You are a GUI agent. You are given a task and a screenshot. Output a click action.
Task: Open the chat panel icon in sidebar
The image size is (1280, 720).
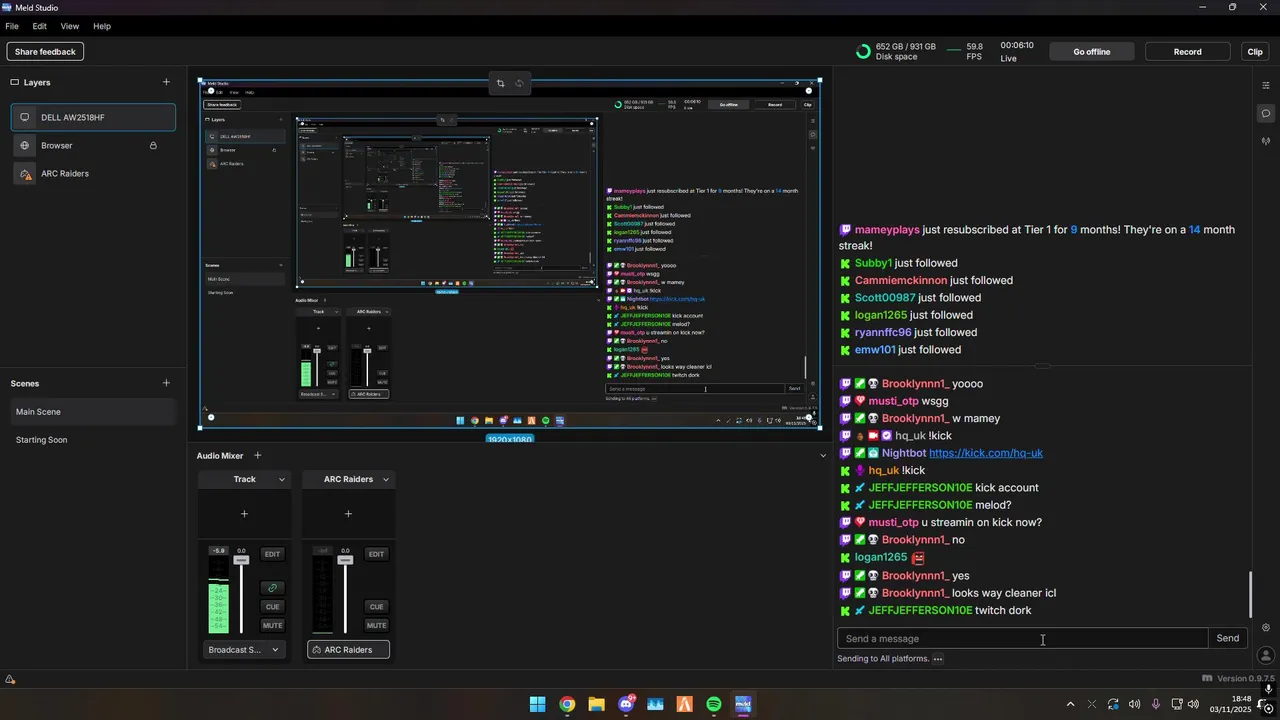[x=1266, y=113]
